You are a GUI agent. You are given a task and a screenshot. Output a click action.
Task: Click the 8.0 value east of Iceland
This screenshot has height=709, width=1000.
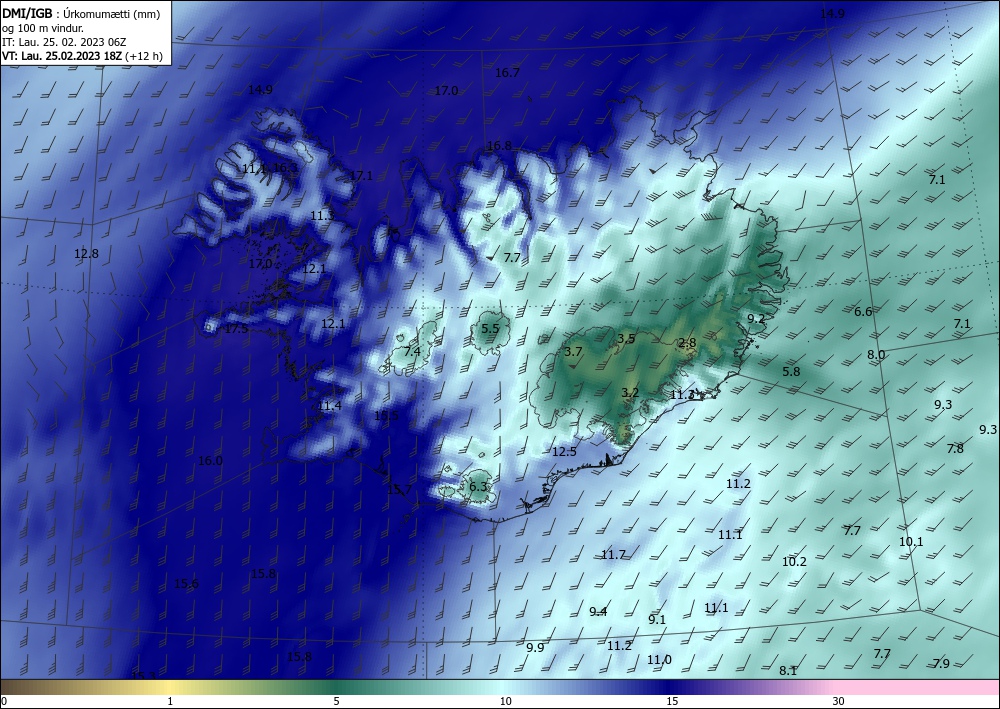(x=876, y=354)
